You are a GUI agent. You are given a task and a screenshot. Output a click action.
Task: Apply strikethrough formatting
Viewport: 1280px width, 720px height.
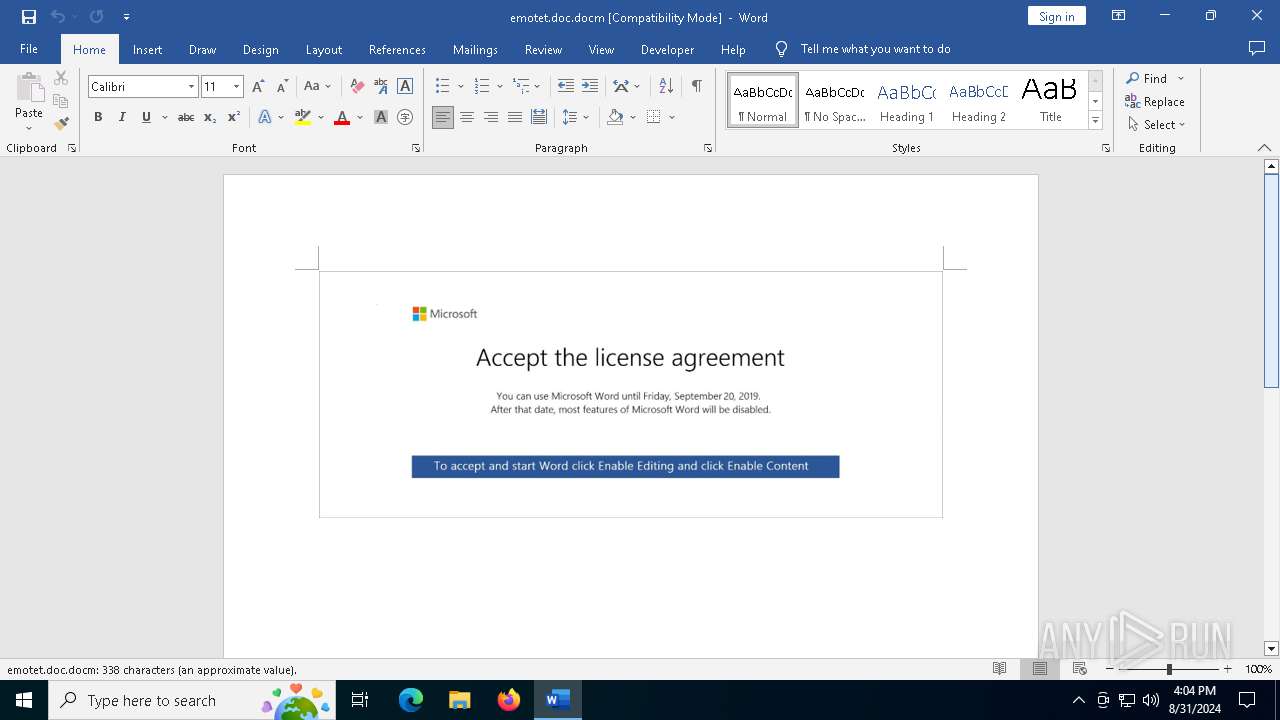pyautogui.click(x=186, y=117)
